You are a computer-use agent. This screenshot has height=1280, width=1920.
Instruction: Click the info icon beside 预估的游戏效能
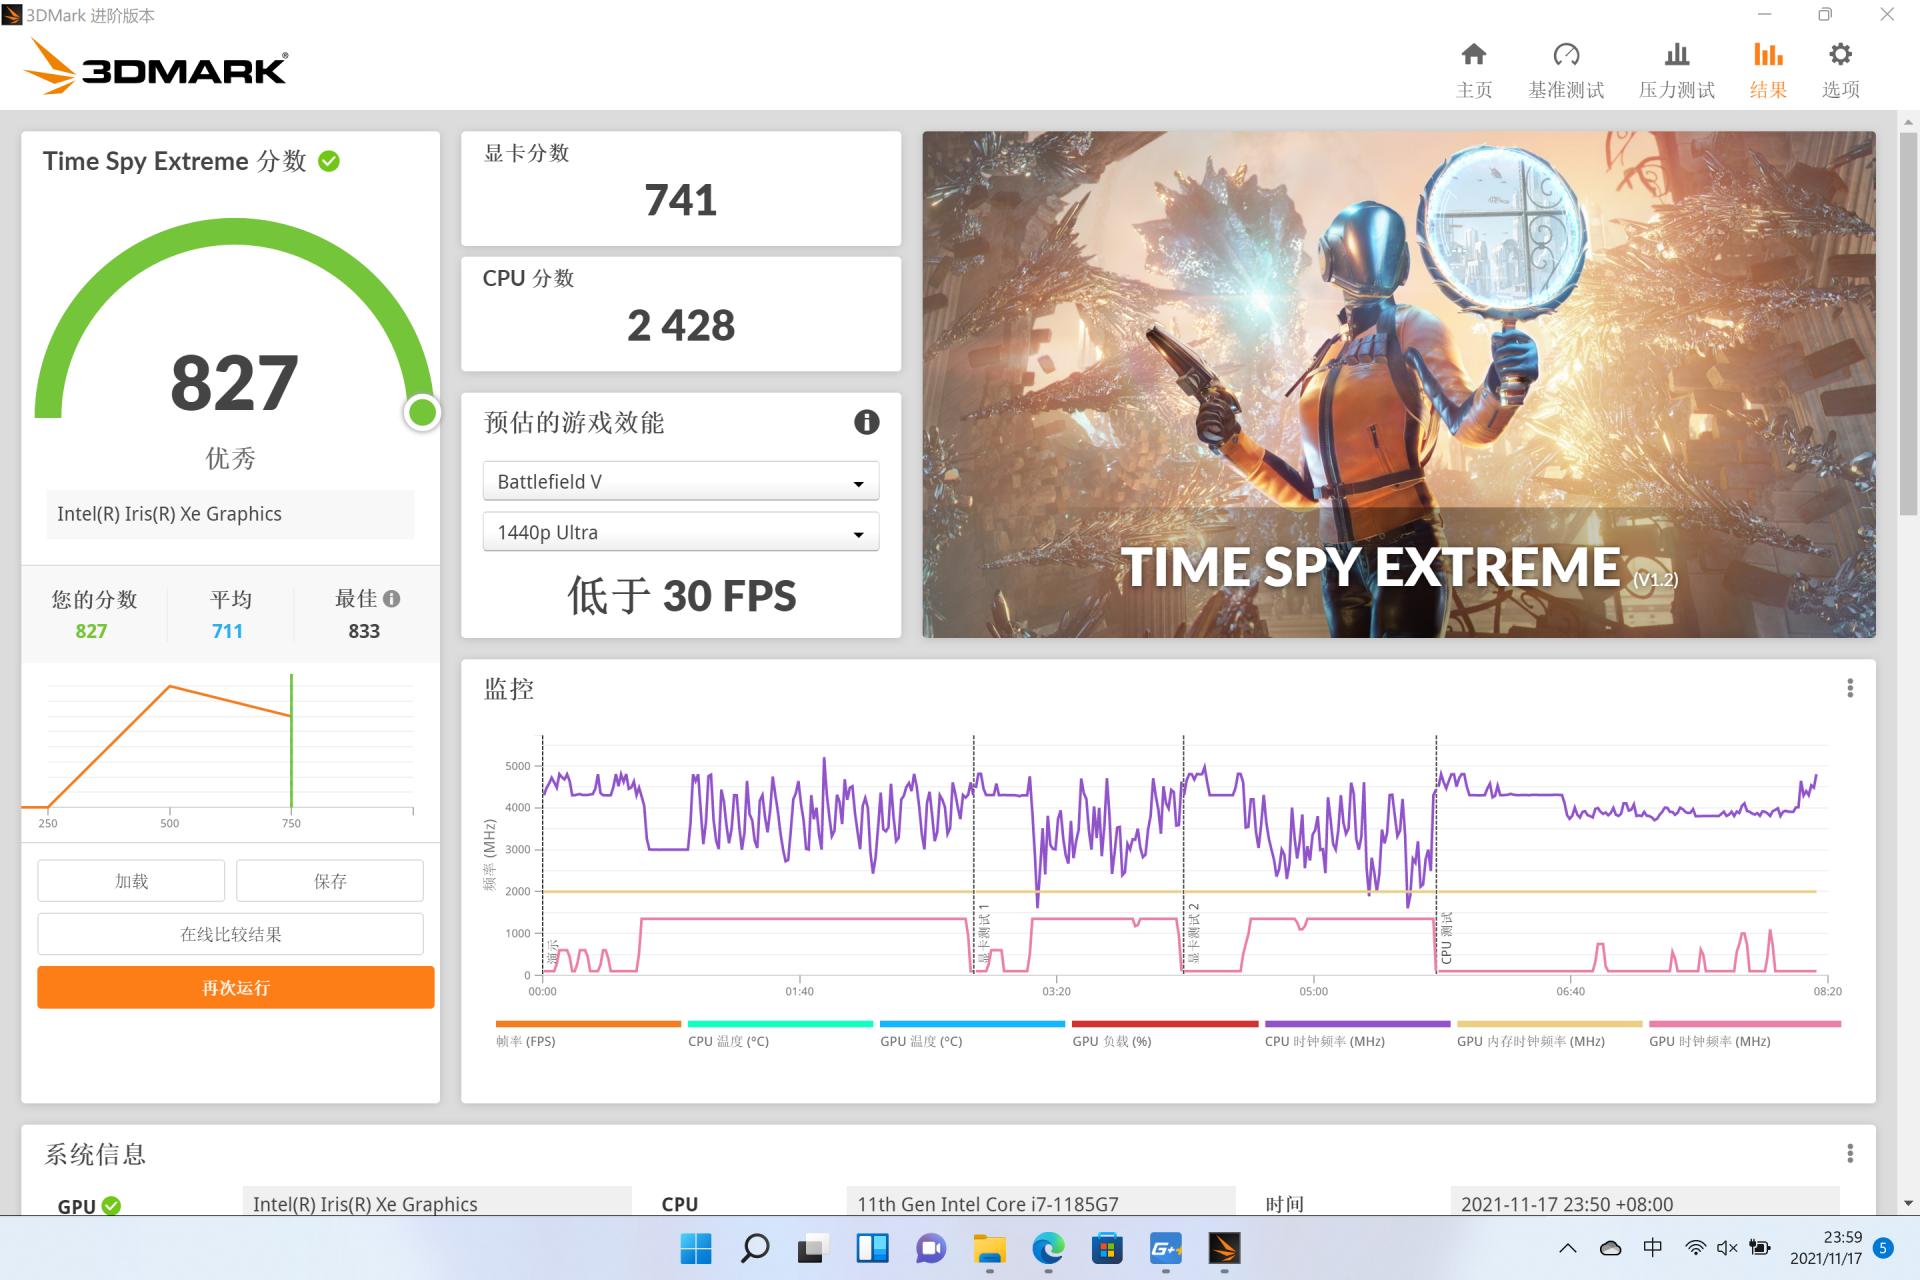click(866, 422)
